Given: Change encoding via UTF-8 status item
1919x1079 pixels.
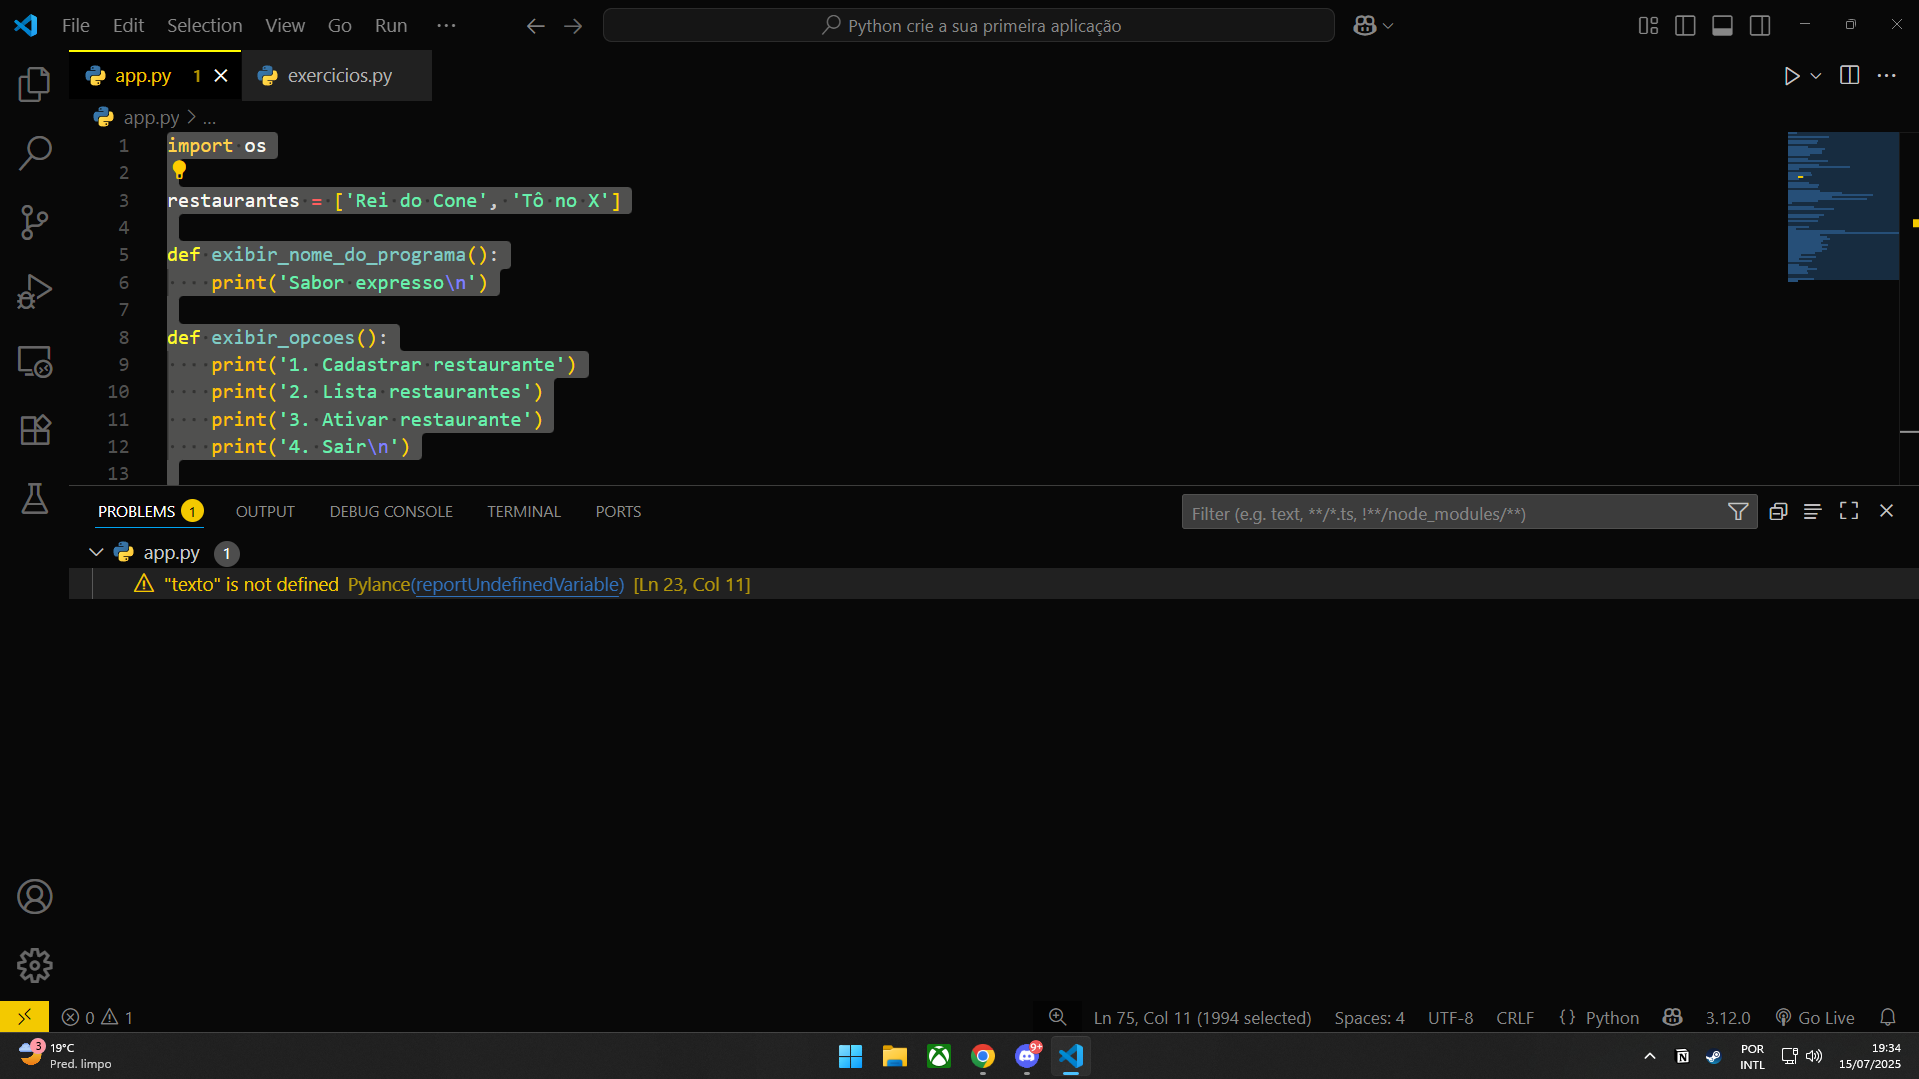Looking at the screenshot, I should pos(1450,1017).
